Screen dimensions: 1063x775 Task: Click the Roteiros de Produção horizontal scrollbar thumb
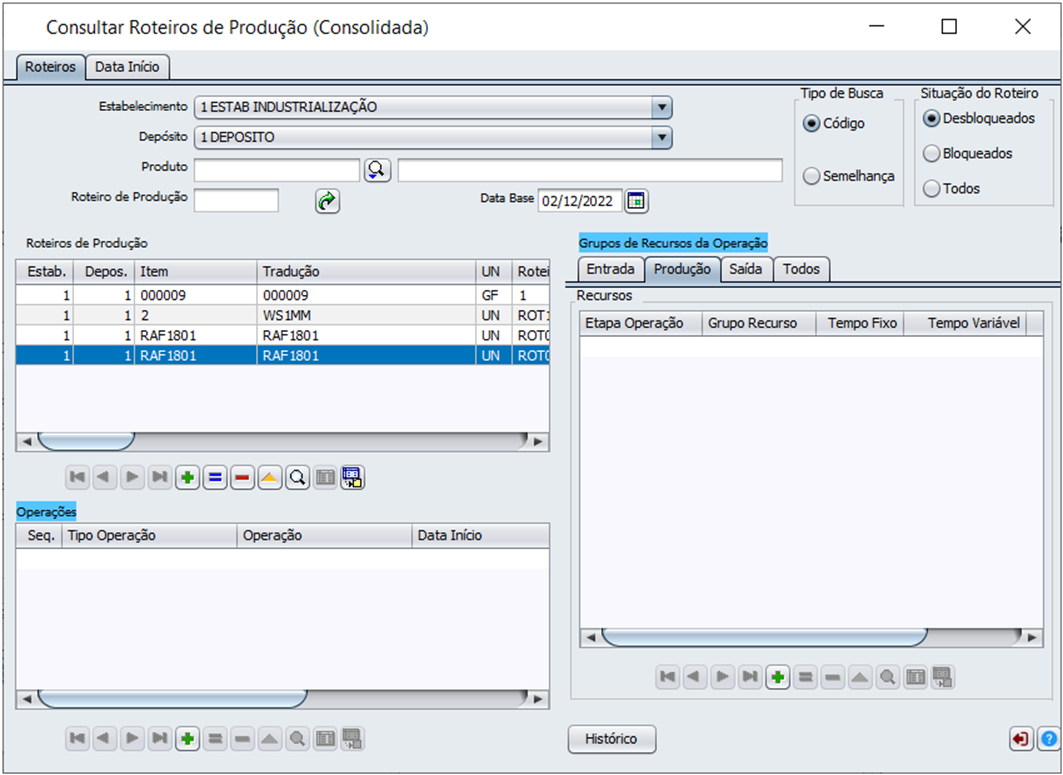pos(86,441)
